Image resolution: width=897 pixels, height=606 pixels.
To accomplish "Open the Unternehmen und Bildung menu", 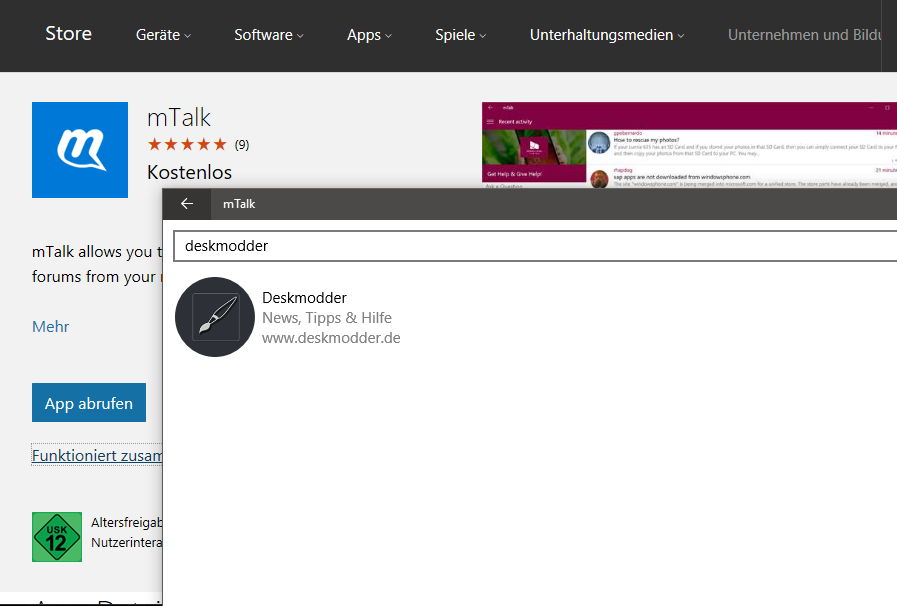I will tap(804, 35).
